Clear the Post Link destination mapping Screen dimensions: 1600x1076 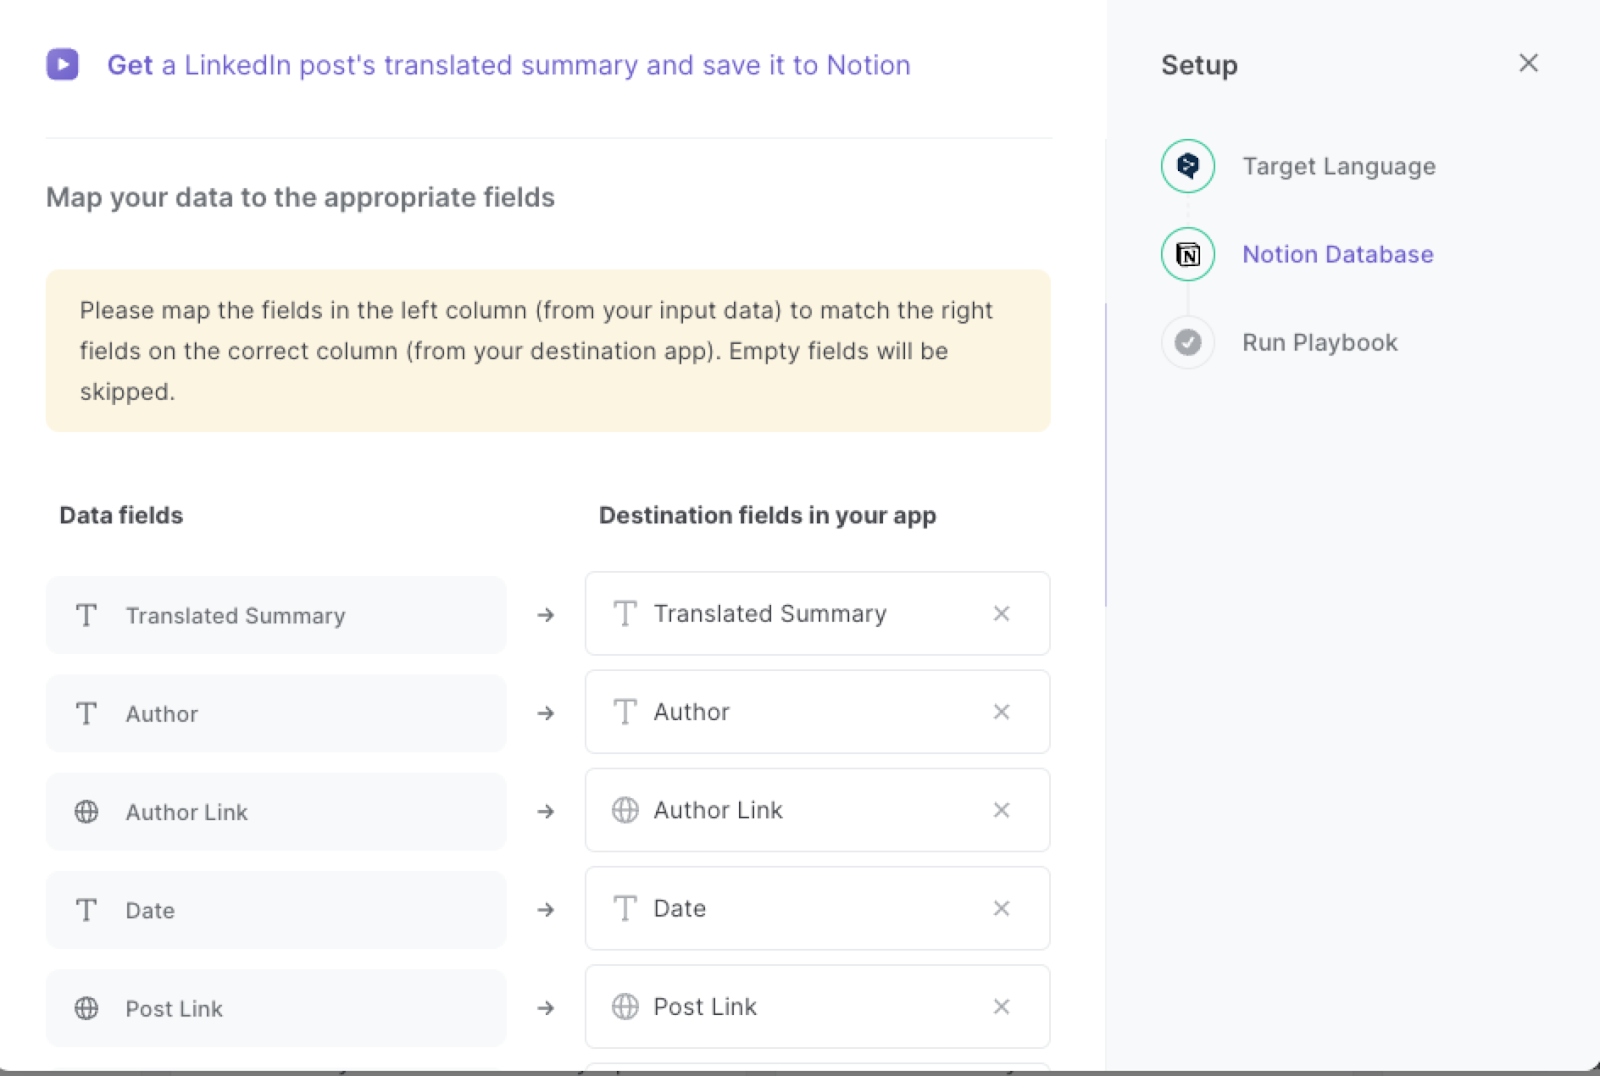(x=1001, y=1006)
